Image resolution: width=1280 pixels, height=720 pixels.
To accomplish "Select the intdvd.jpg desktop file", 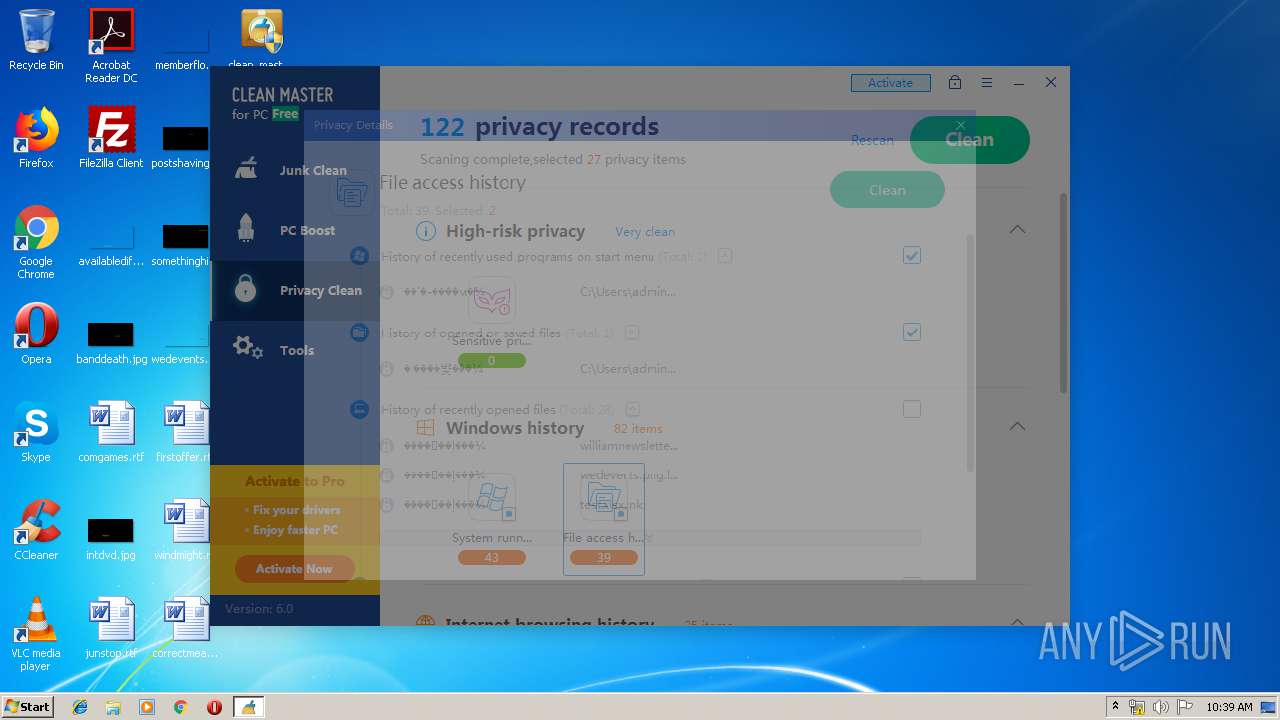I will coord(111,537).
